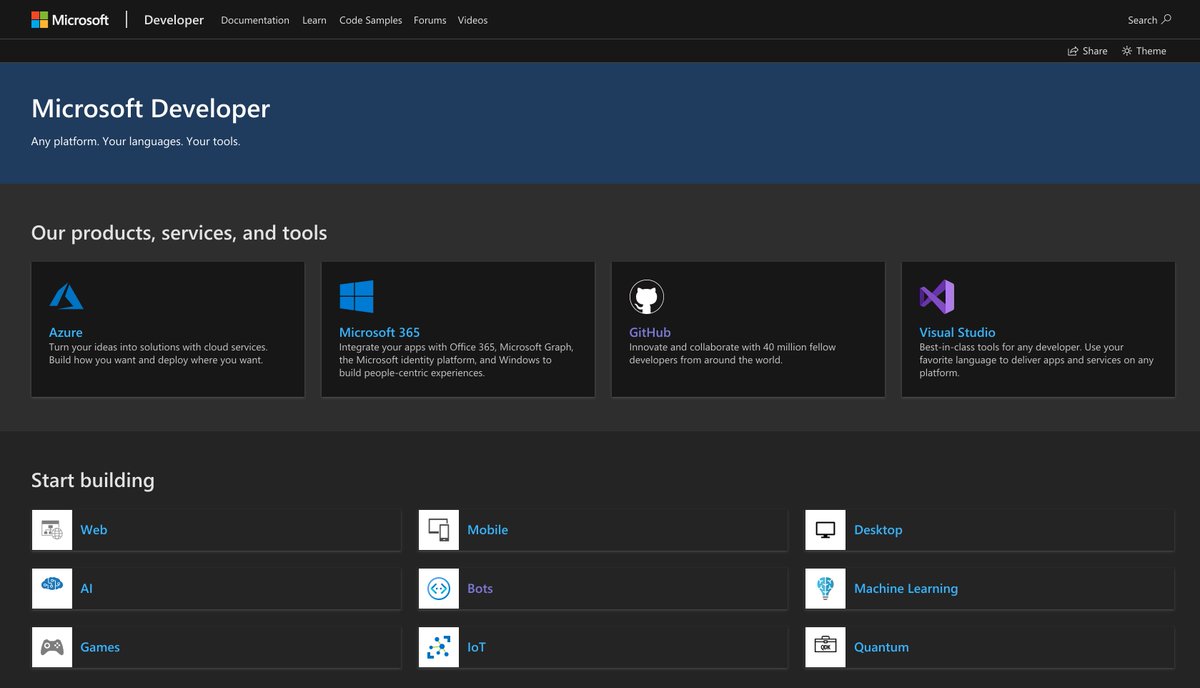Go to the Forums section
The width and height of the screenshot is (1200, 688).
coord(429,20)
